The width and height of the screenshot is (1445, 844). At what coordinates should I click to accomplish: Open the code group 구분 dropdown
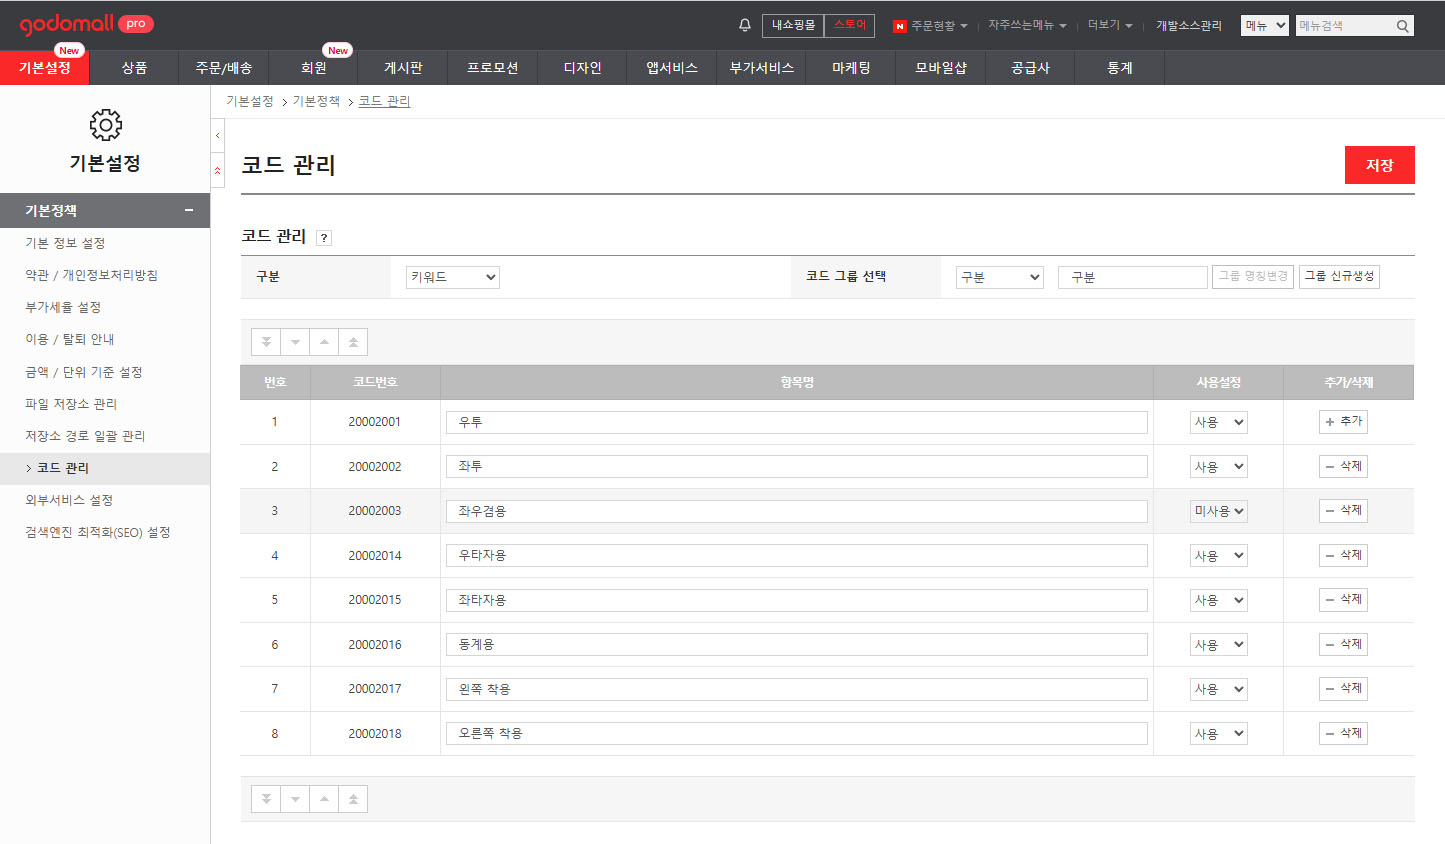tap(1000, 277)
